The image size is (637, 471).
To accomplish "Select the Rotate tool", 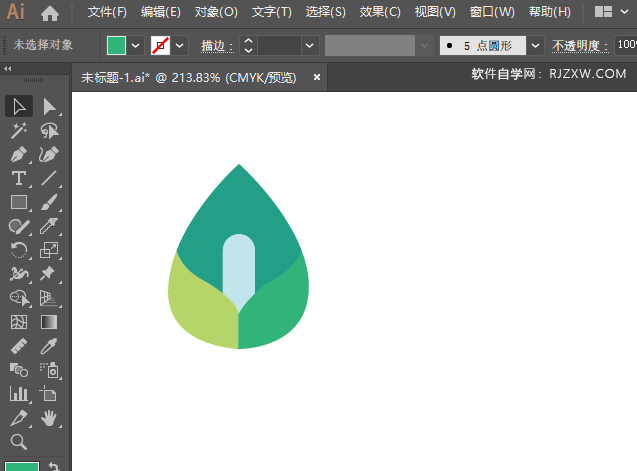I will [x=19, y=250].
